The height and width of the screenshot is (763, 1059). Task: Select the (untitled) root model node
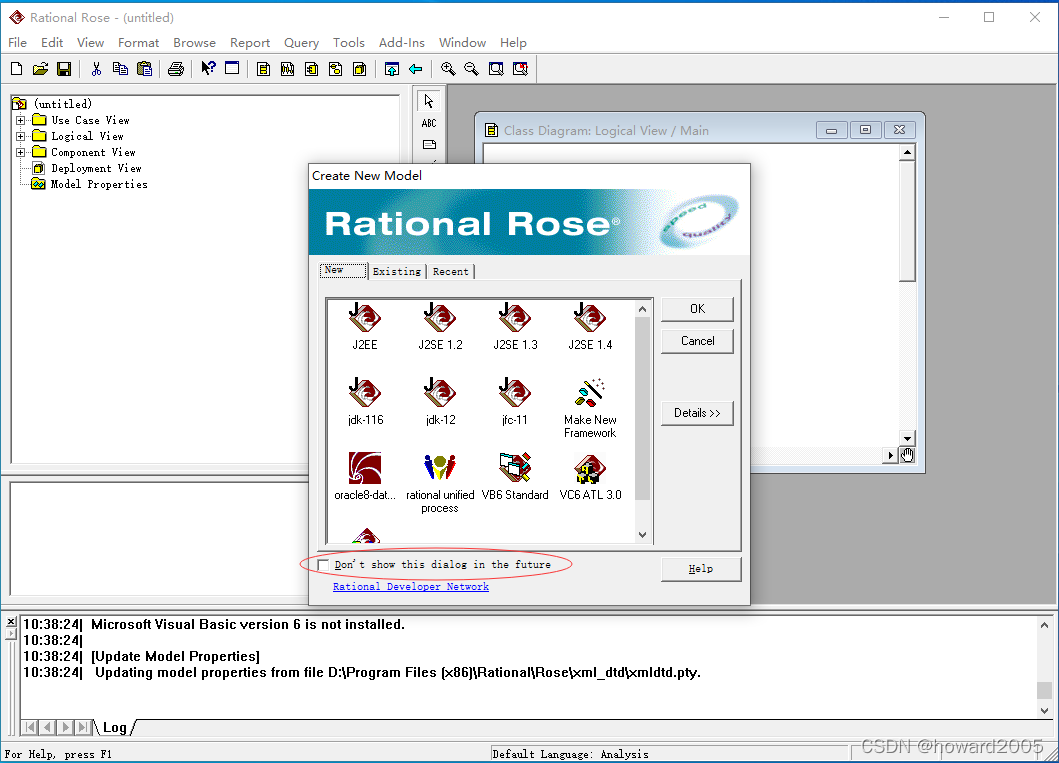tap(63, 104)
